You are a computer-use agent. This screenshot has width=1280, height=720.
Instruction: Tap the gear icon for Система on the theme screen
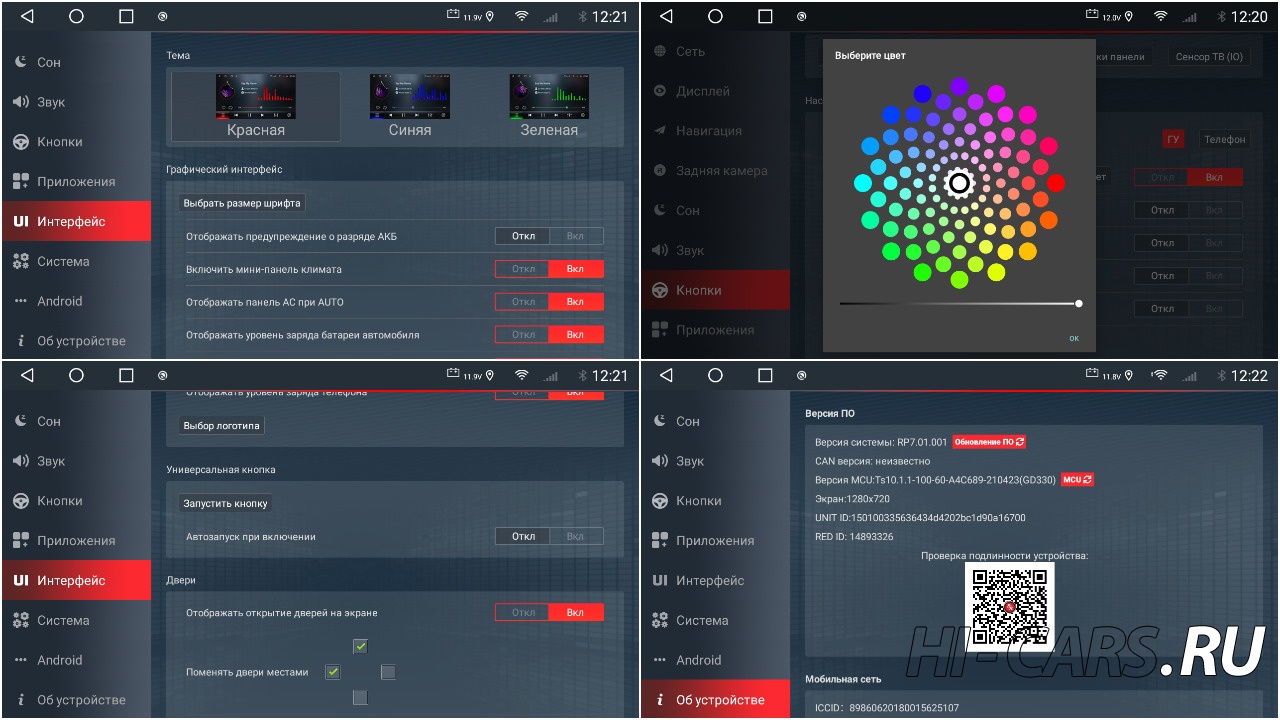20,262
